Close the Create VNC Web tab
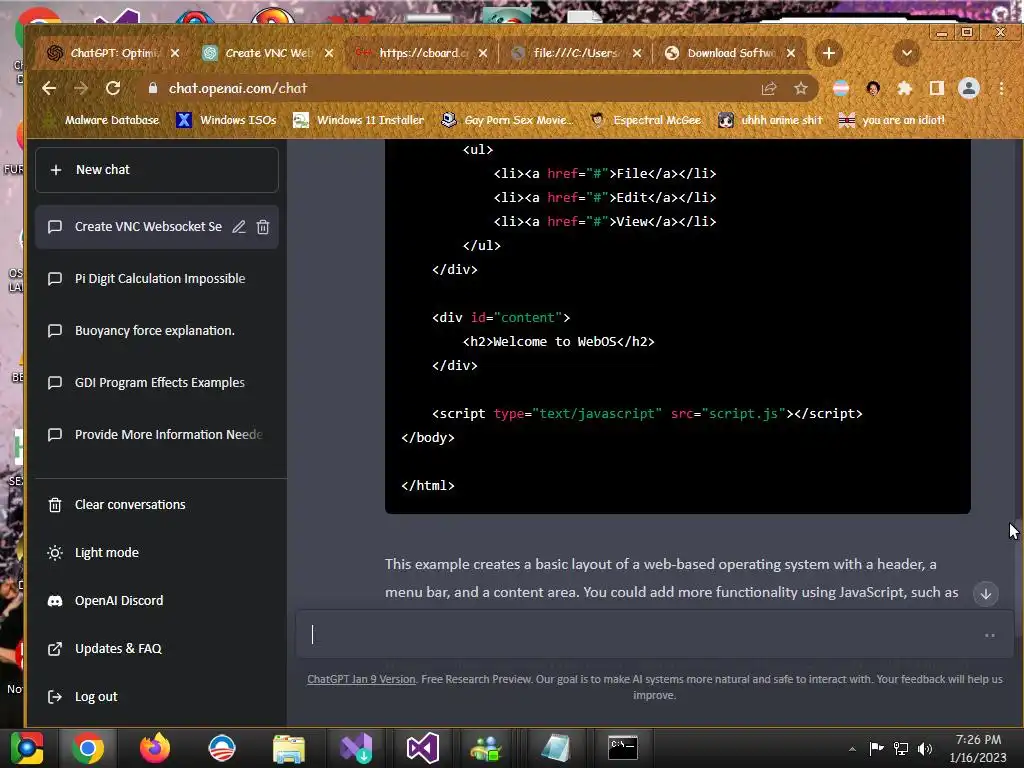 328,54
